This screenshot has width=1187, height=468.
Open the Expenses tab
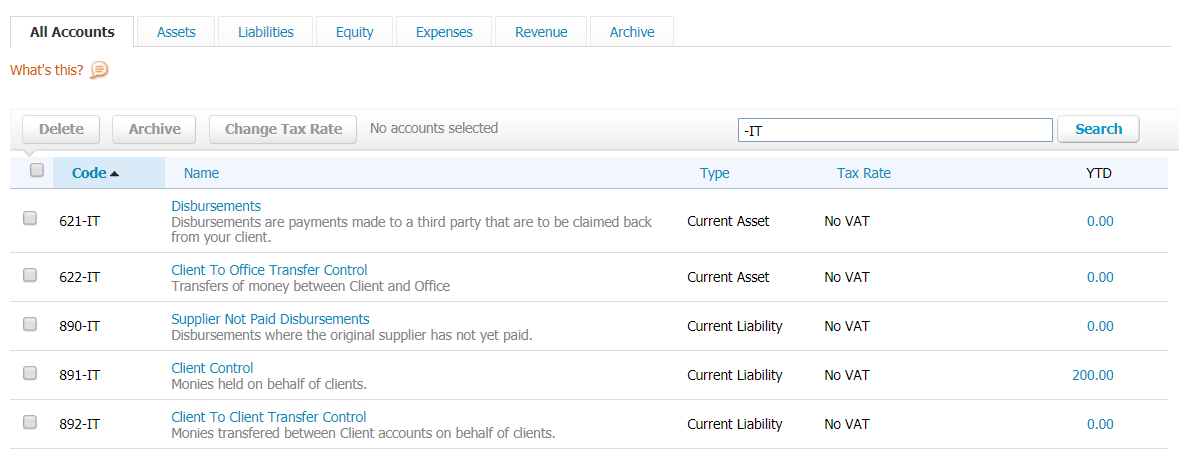coord(444,32)
